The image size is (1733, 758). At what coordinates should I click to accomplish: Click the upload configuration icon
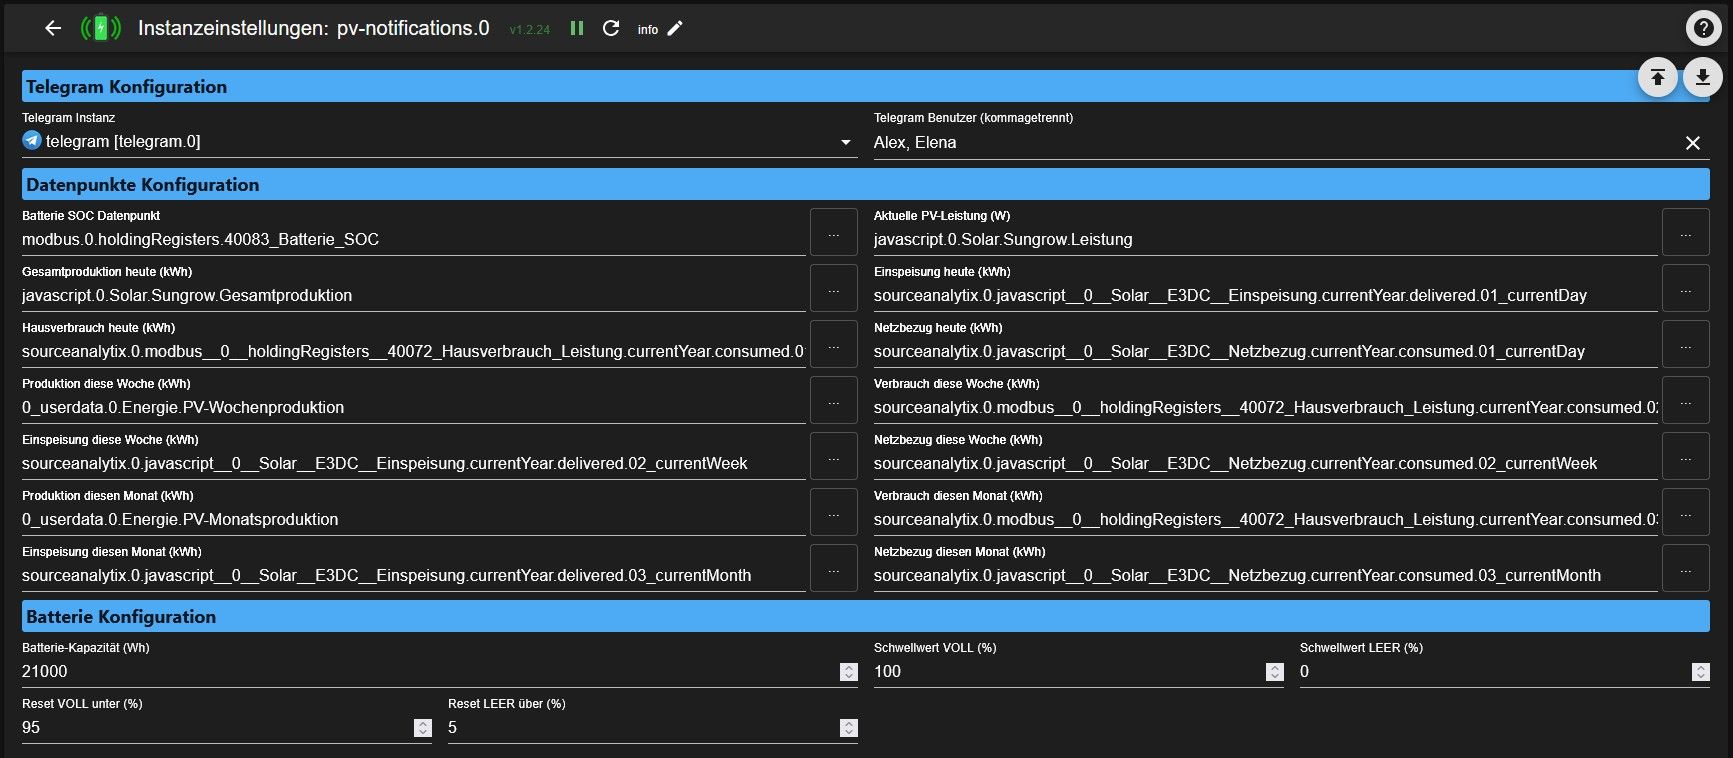pyautogui.click(x=1657, y=77)
